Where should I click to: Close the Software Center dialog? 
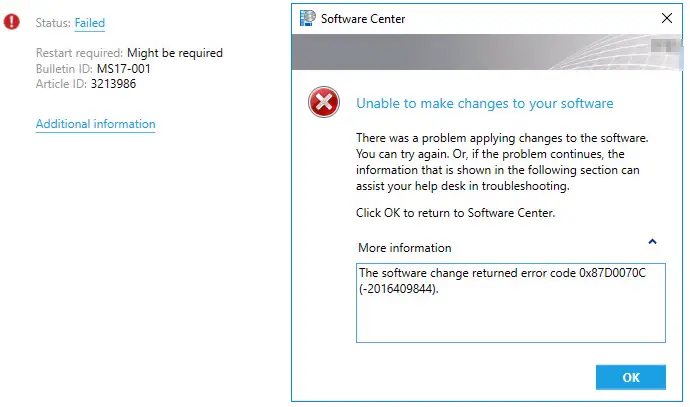[666, 18]
